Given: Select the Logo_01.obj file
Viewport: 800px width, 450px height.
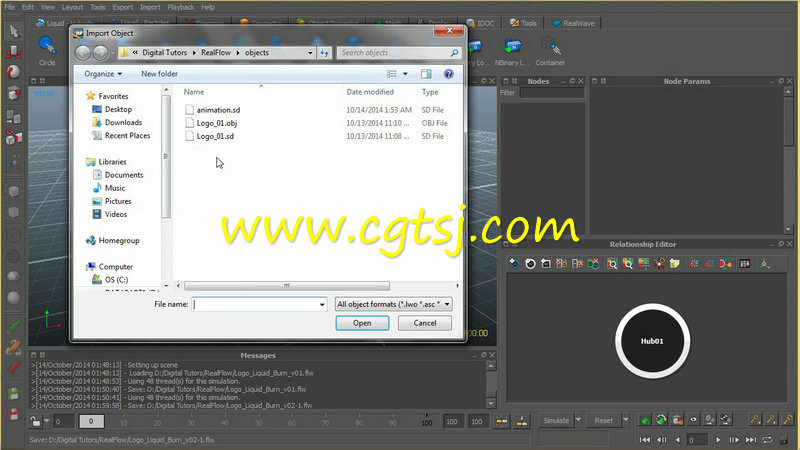Looking at the screenshot, I should pos(217,123).
